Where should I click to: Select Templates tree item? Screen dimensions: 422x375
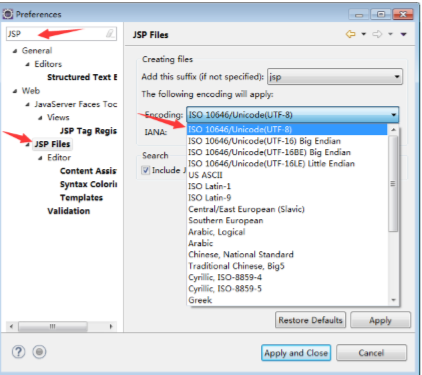point(81,198)
